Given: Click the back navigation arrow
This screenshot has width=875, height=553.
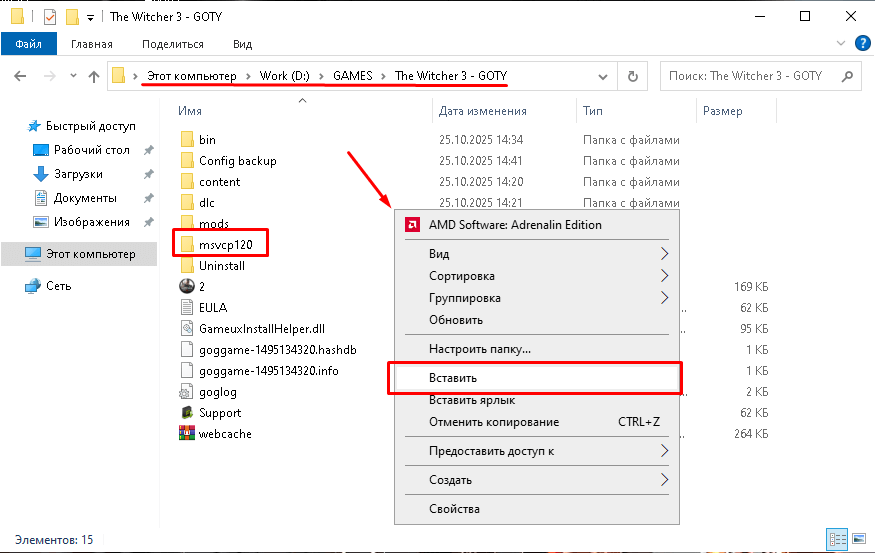Looking at the screenshot, I should coord(21,76).
